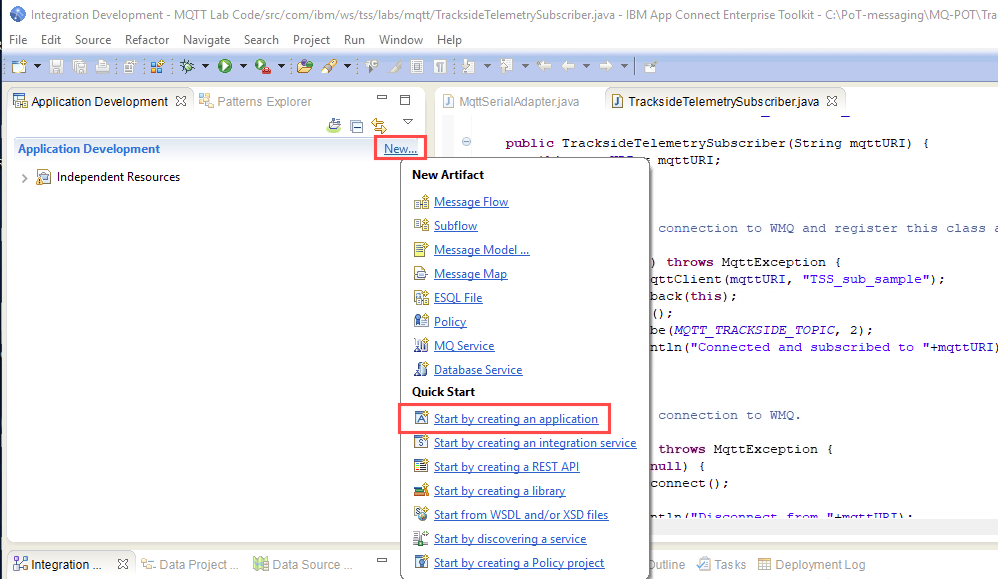Click Start by creating a library
The width and height of the screenshot is (998, 579).
pos(500,491)
